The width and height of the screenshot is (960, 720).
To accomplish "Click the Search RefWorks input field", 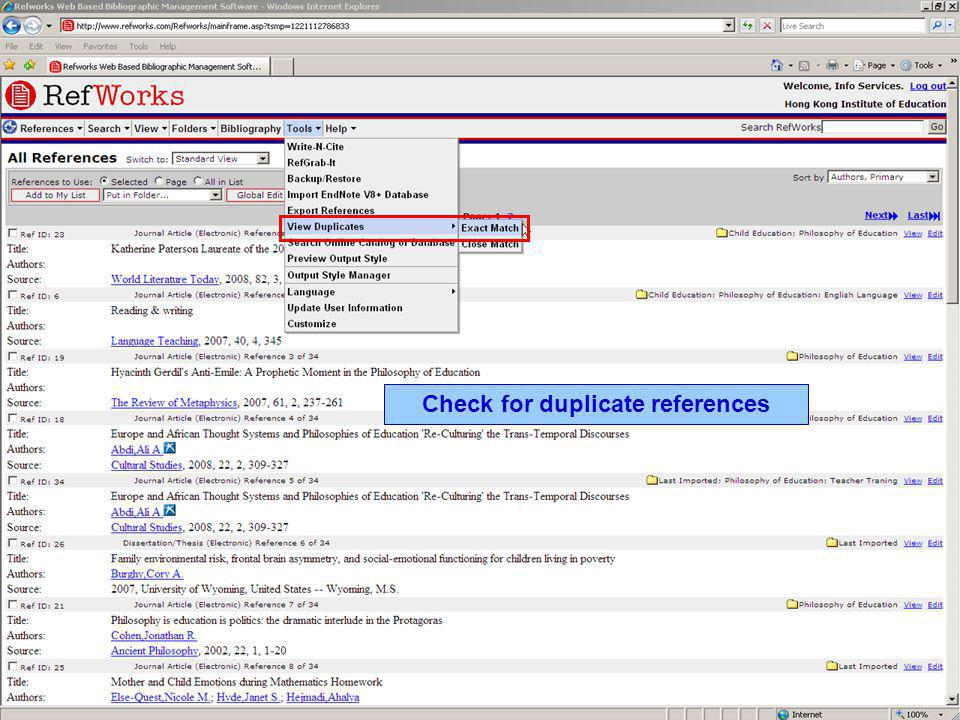I will click(x=872, y=127).
